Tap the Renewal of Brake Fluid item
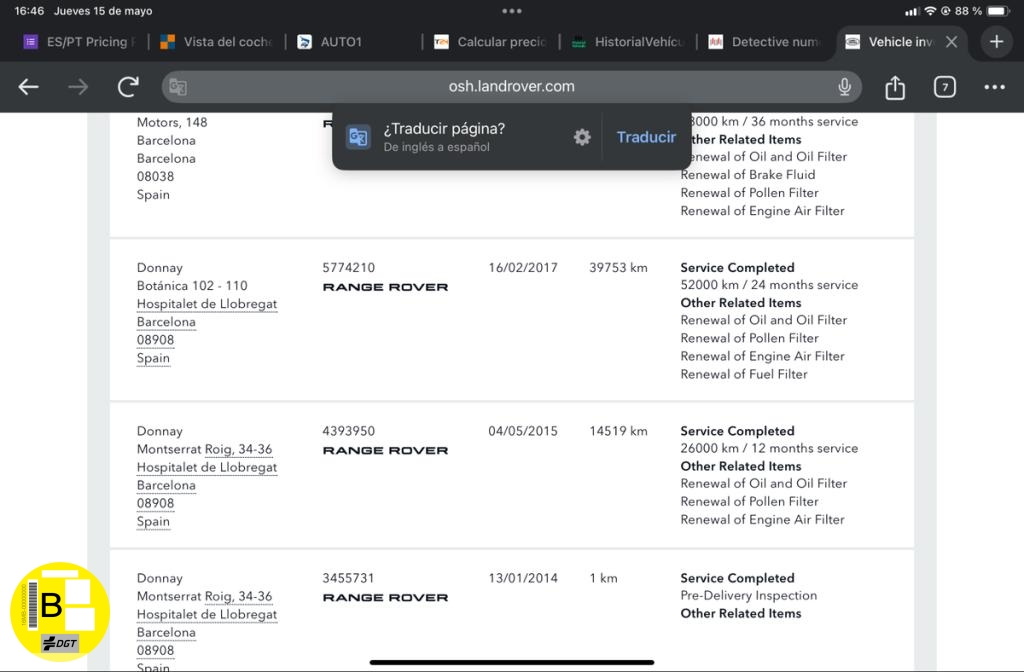The height and width of the screenshot is (672, 1024). [x=748, y=174]
